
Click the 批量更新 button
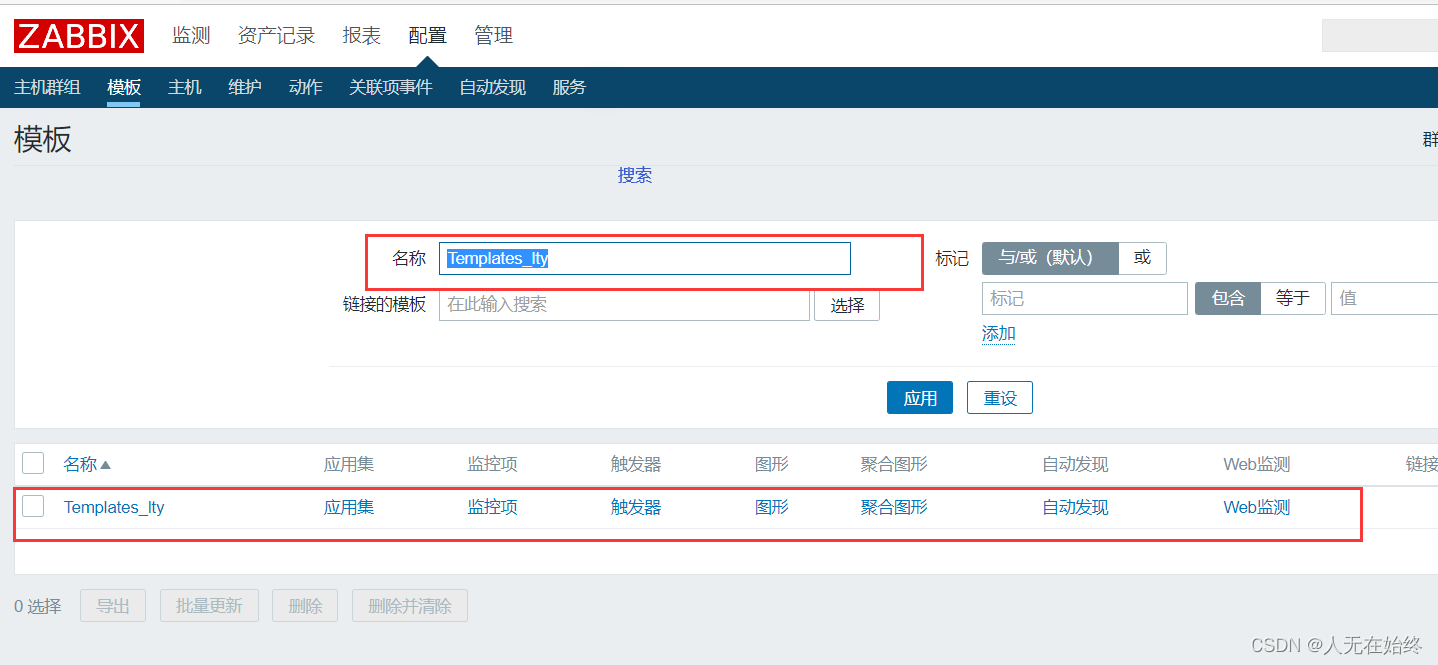coord(209,606)
